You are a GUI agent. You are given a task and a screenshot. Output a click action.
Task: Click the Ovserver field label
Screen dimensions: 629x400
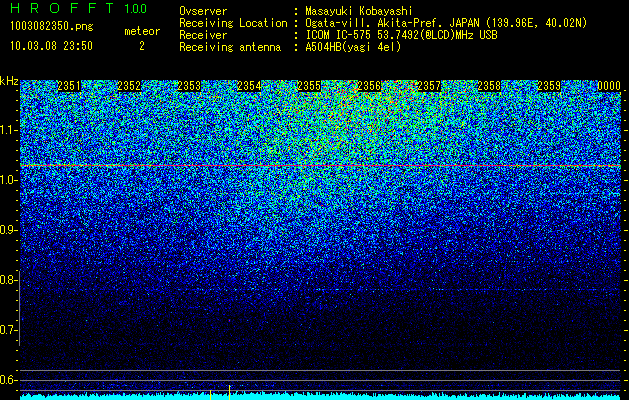click(203, 11)
